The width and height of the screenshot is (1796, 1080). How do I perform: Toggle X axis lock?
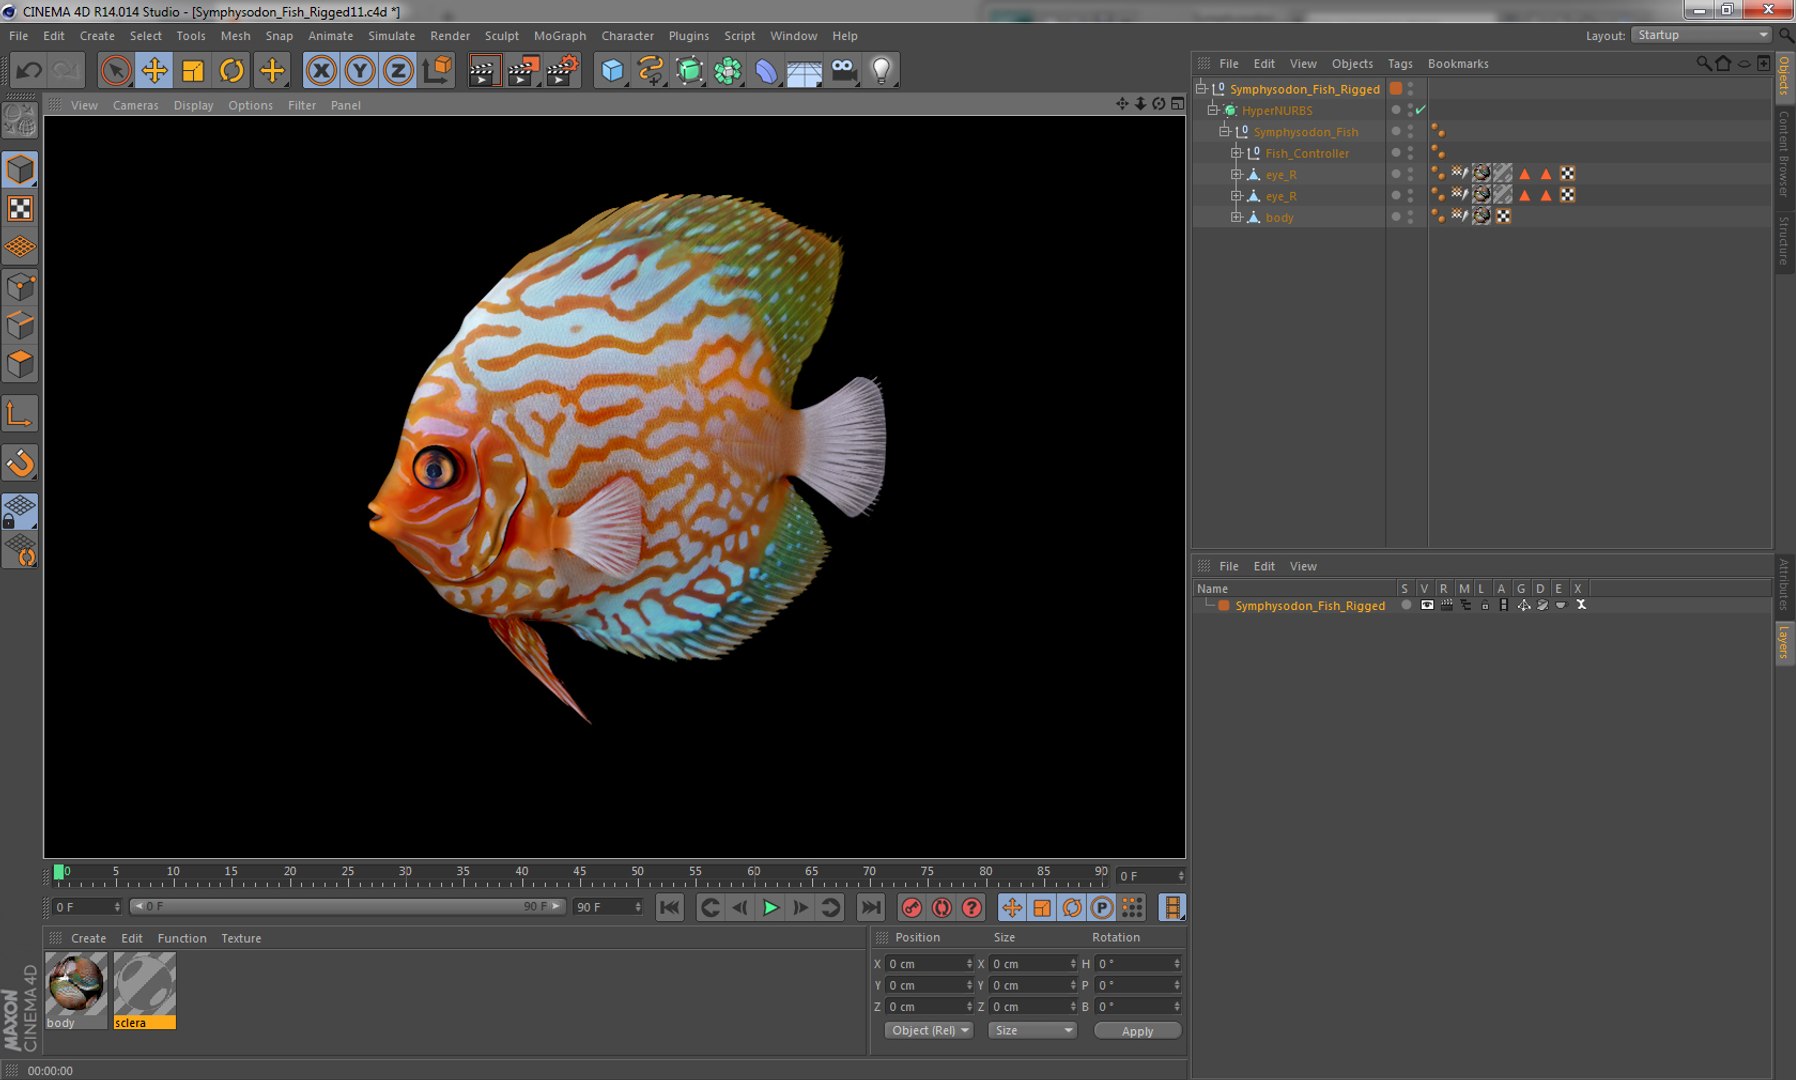point(321,70)
